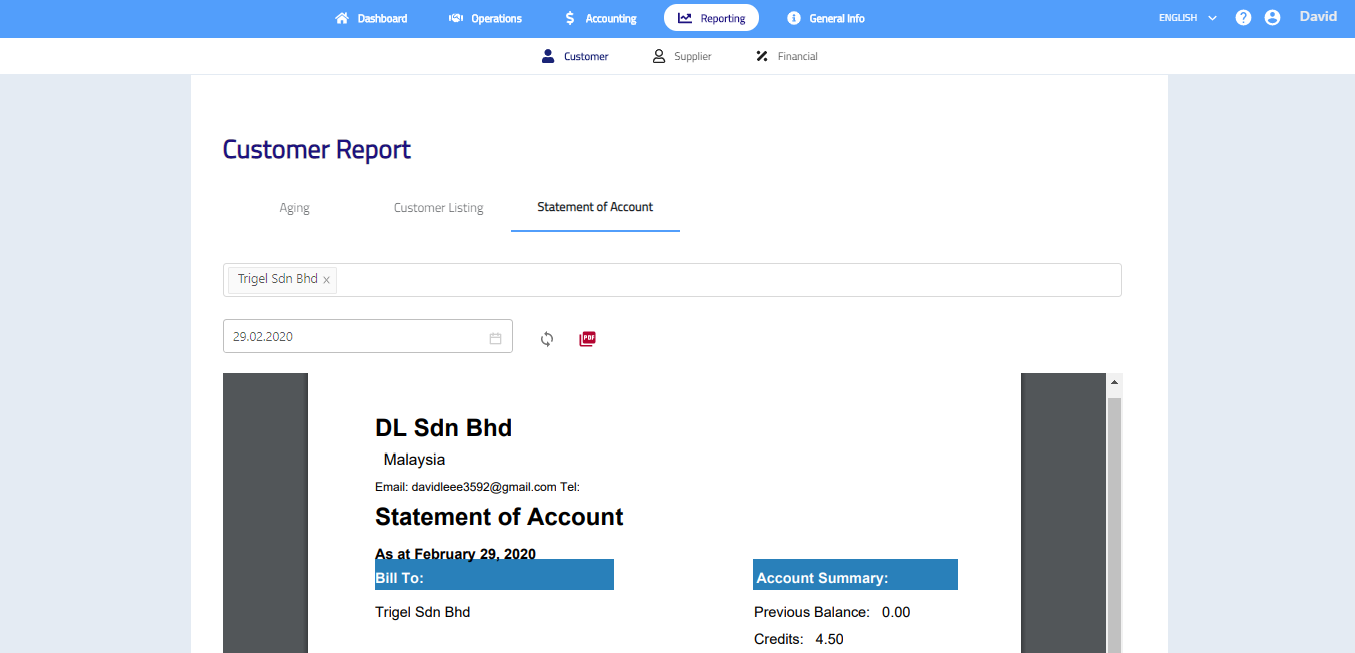
Task: Select the Customer report section
Action: tap(575, 57)
